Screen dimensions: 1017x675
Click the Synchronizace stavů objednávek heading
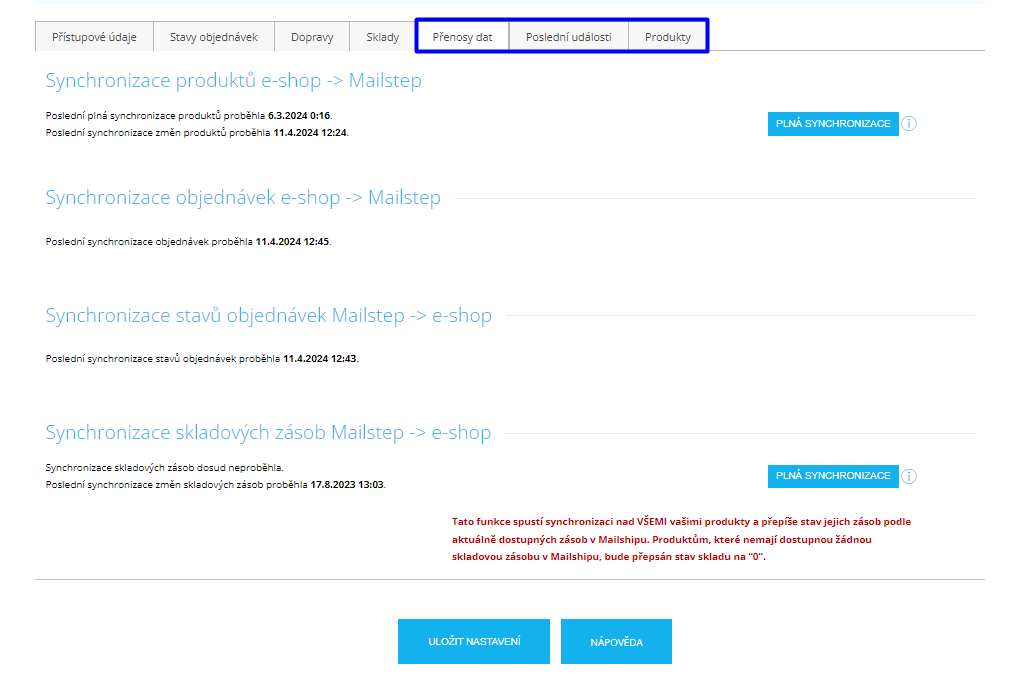(268, 316)
